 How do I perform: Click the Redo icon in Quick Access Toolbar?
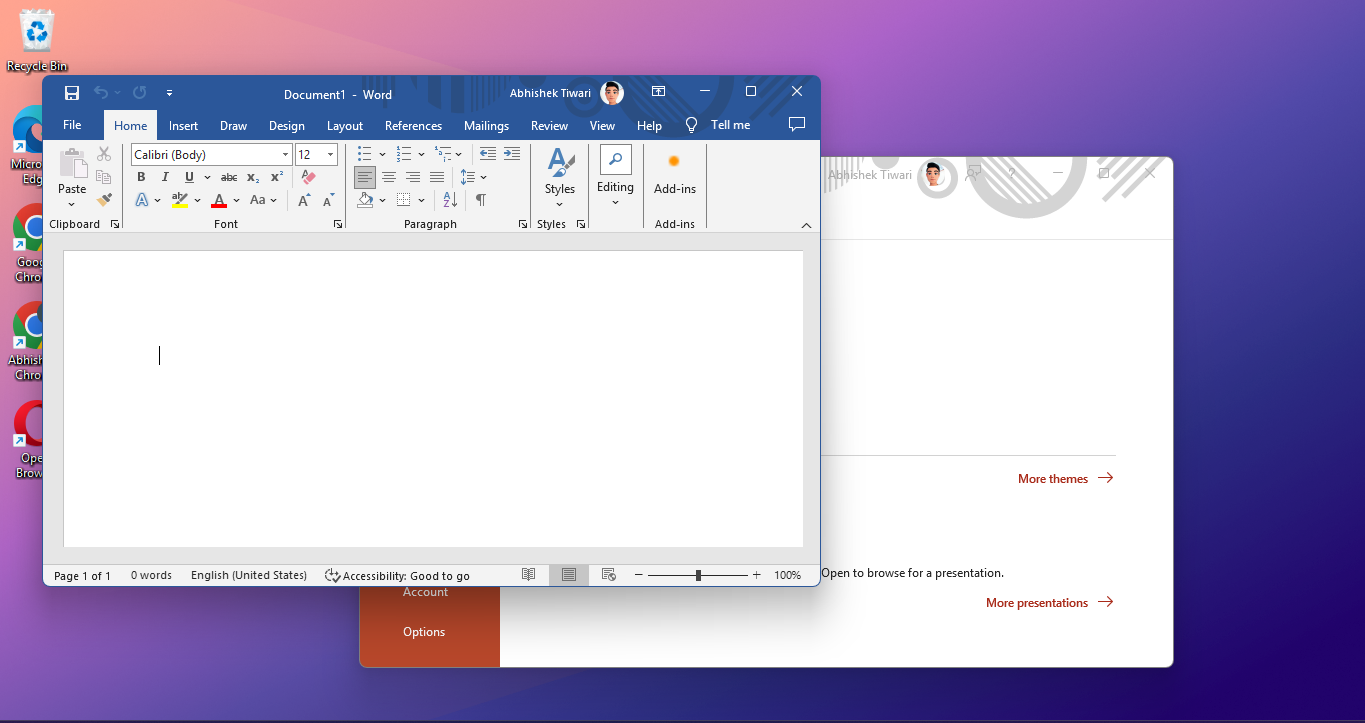pos(139,93)
